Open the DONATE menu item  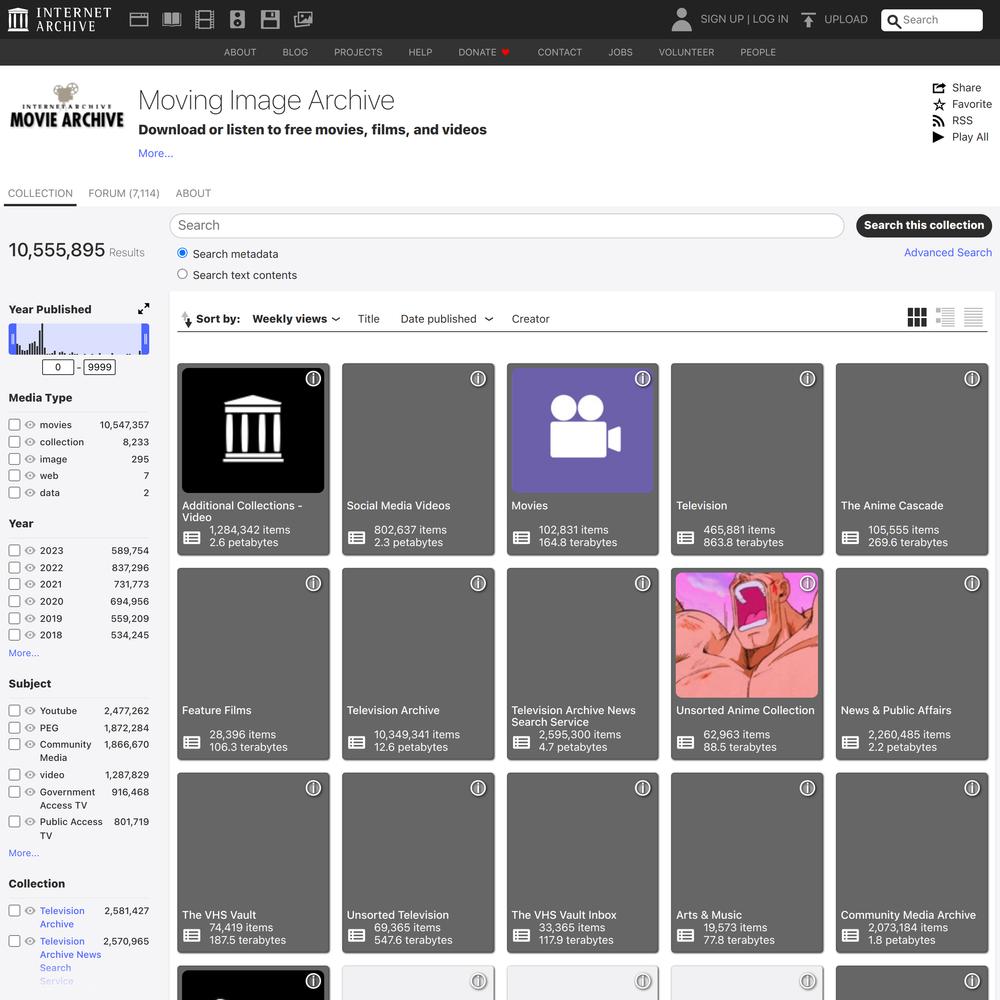tap(483, 52)
